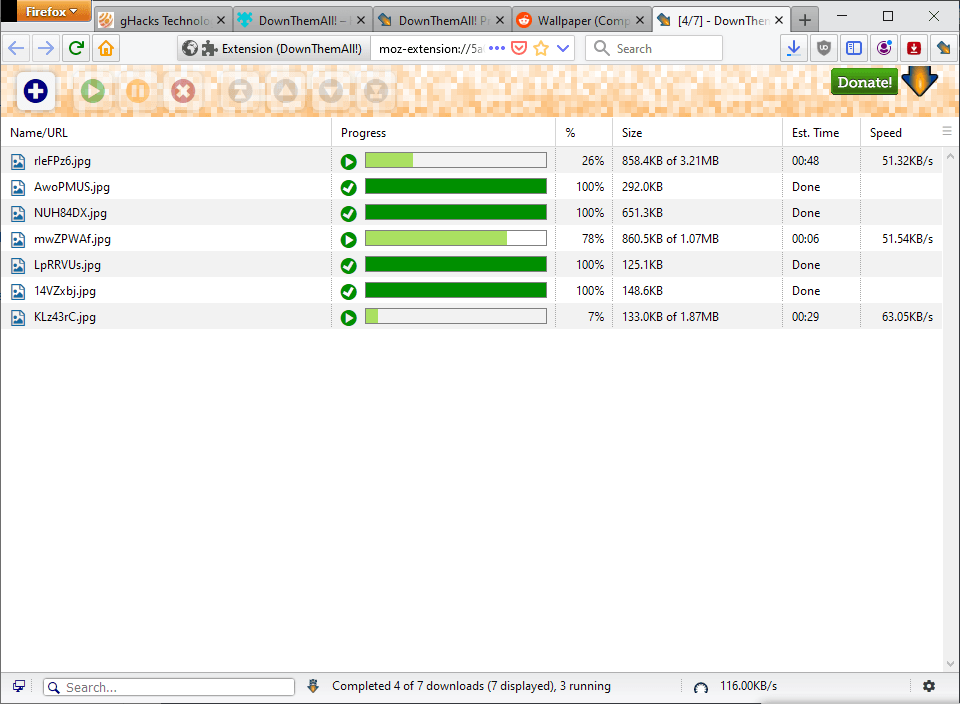Click the uBlock Origin shield icon
The width and height of the screenshot is (960, 704).
823,48
